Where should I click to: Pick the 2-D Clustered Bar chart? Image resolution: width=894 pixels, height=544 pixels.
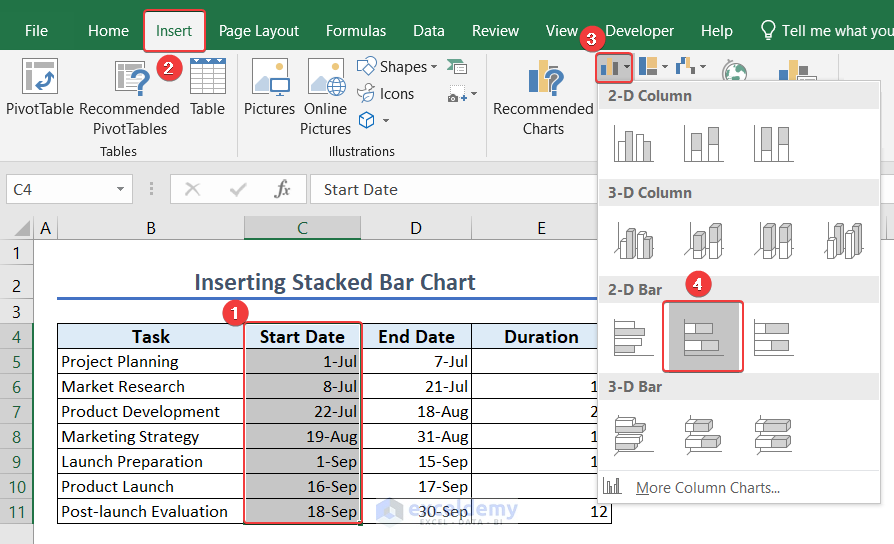tap(633, 337)
